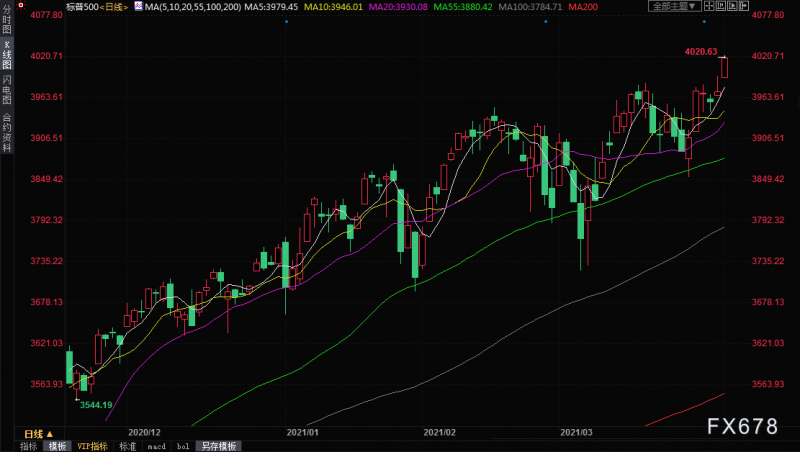The image size is (800, 452).
Task: Click the 2021/02 date label on time axis
Action: 439,432
